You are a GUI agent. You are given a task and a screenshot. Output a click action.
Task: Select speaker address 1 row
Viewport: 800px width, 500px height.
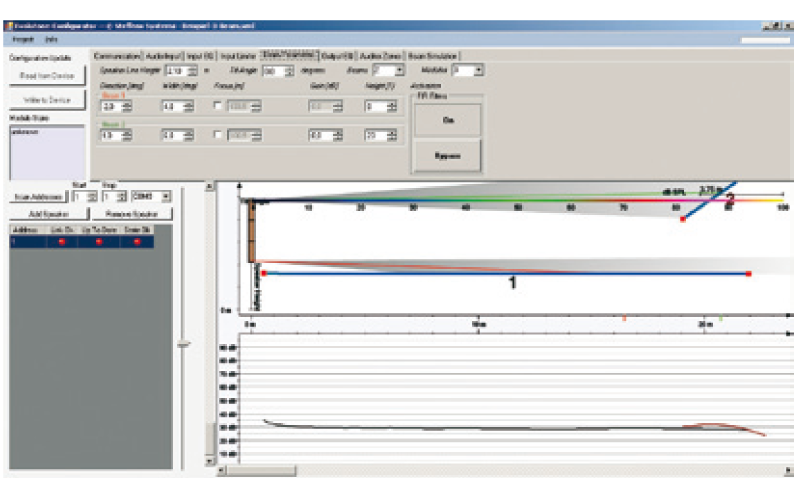pos(82,242)
